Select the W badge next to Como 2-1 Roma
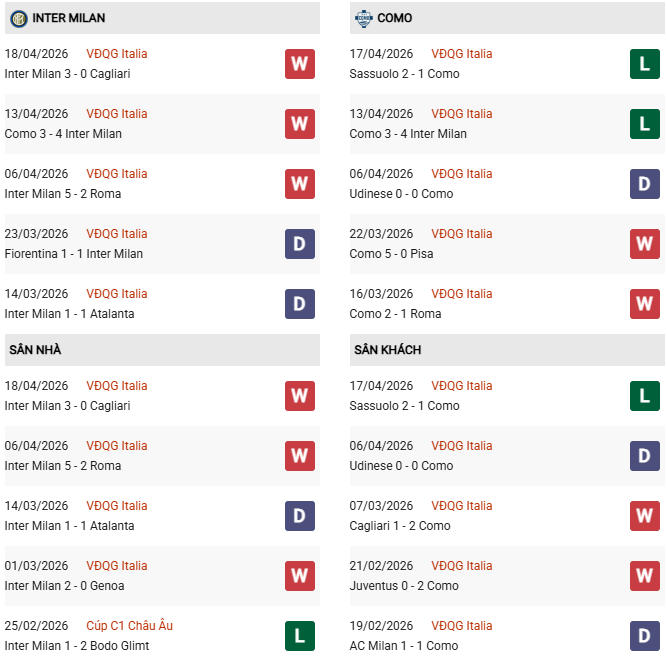The height and width of the screenshot is (659, 666). tap(645, 304)
